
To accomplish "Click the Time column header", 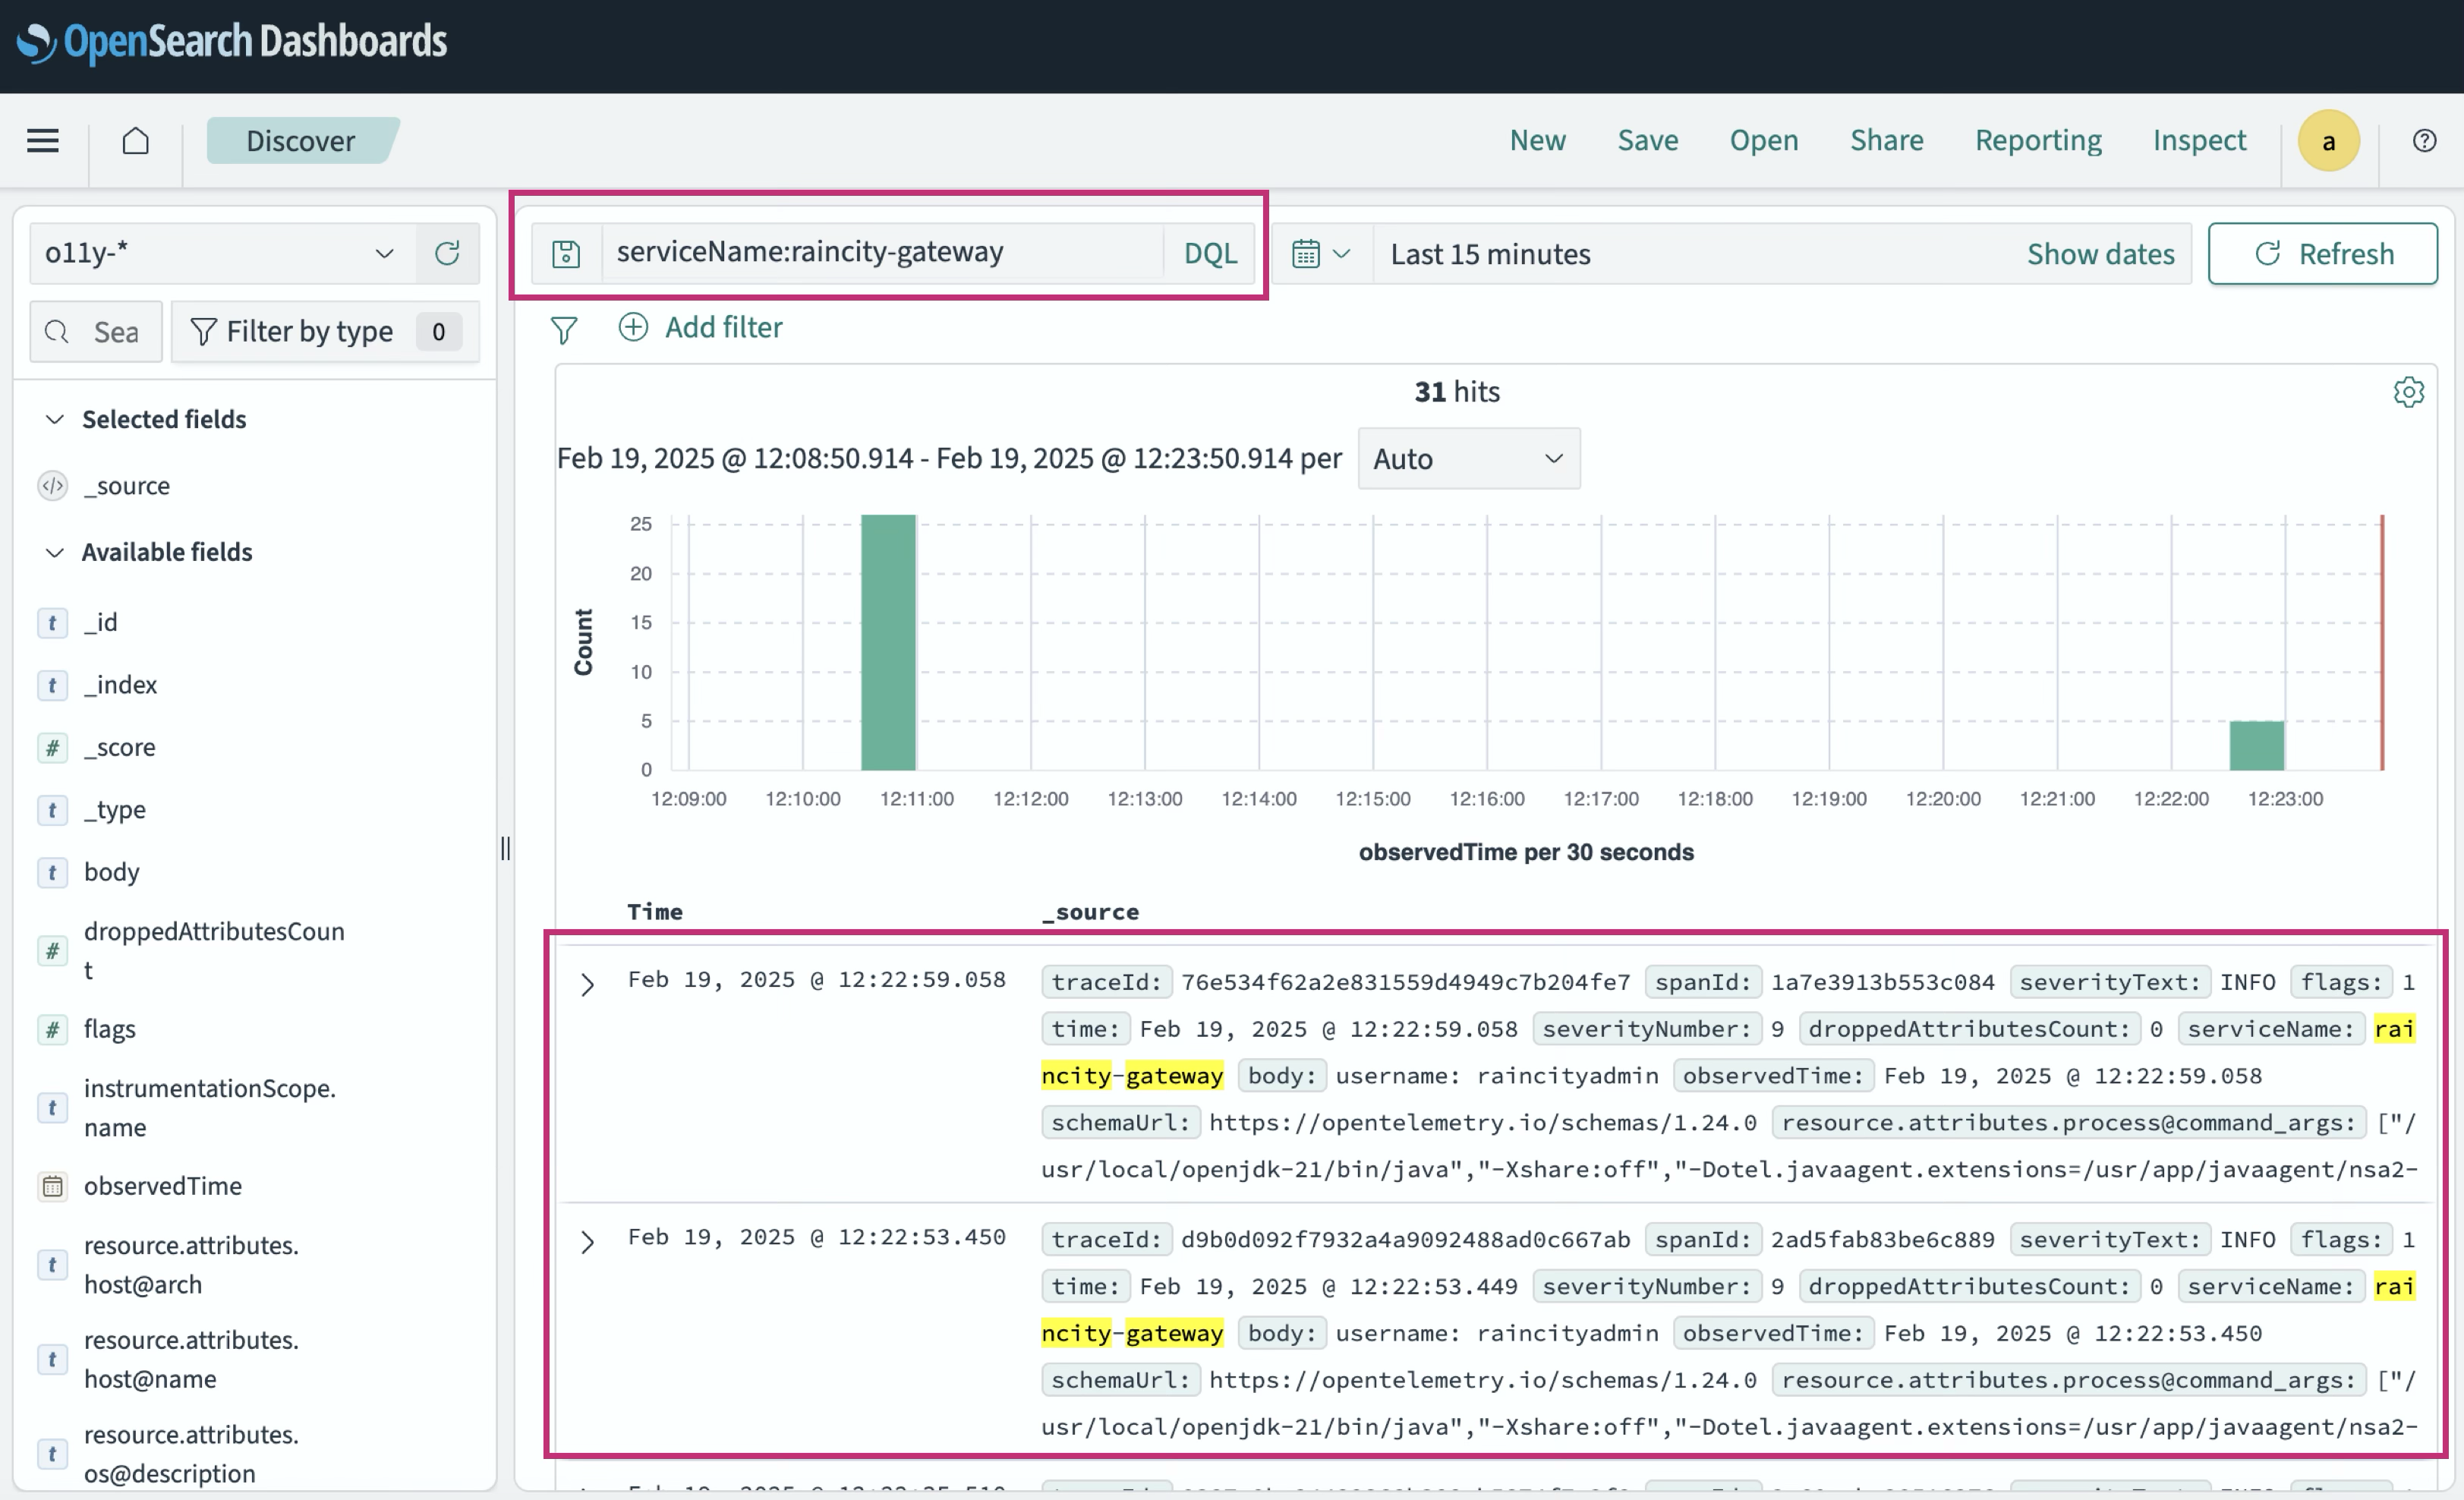I will point(655,912).
